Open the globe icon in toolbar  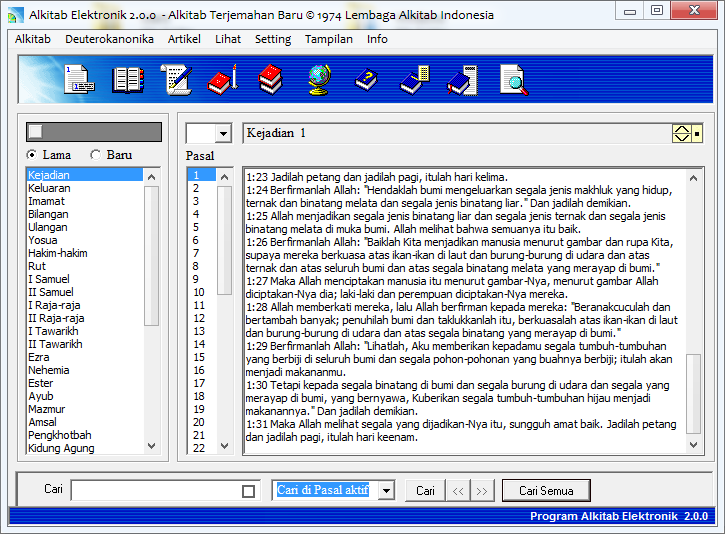point(319,80)
